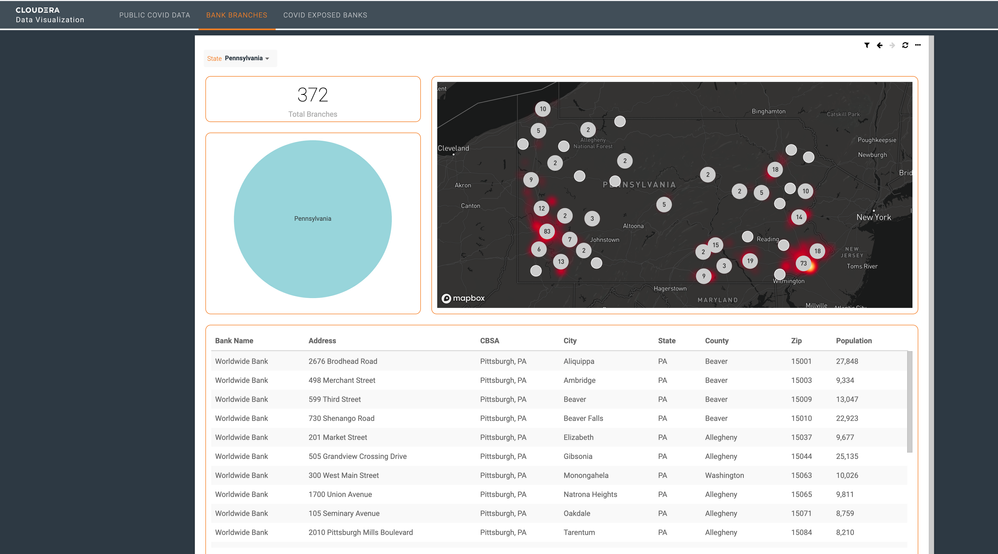The image size is (998, 554).
Task: Sort table by Population column header
Action: pos(854,341)
